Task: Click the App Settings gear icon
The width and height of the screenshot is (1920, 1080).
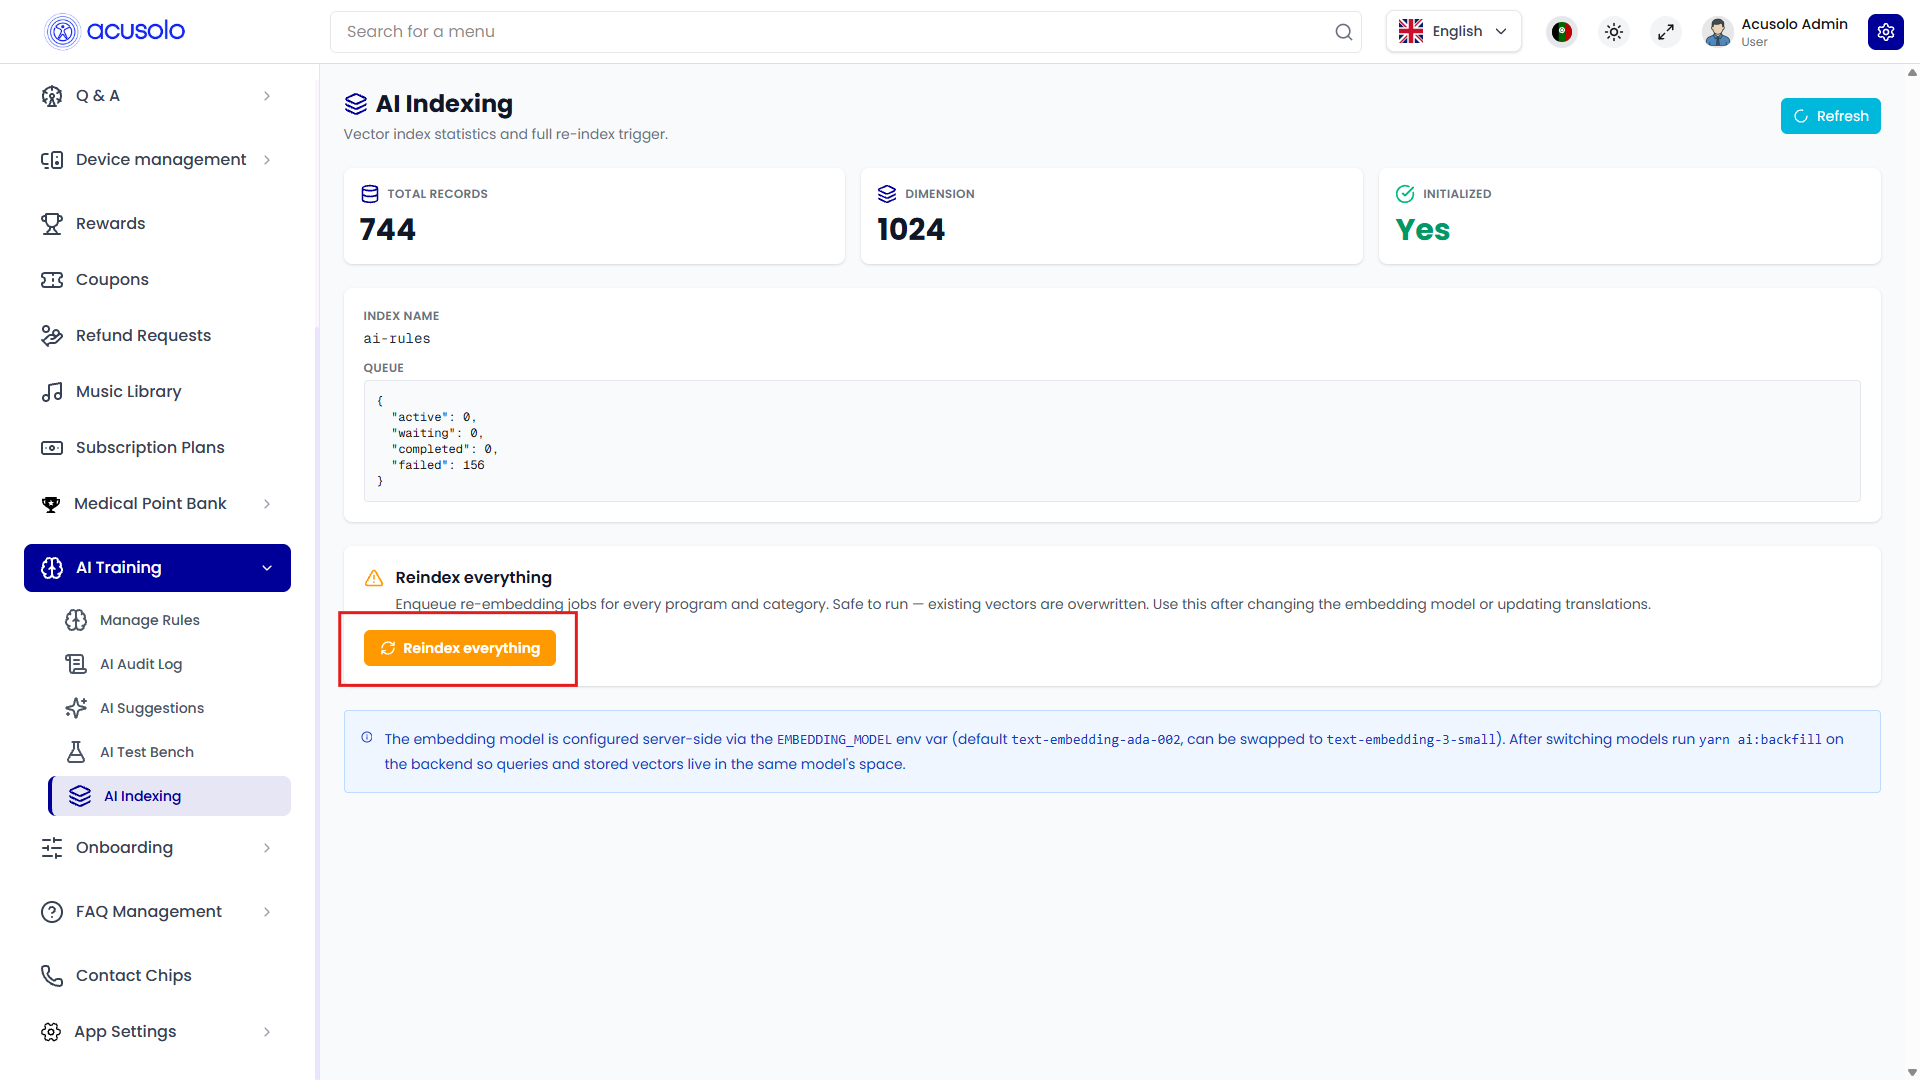Action: pos(51,1032)
